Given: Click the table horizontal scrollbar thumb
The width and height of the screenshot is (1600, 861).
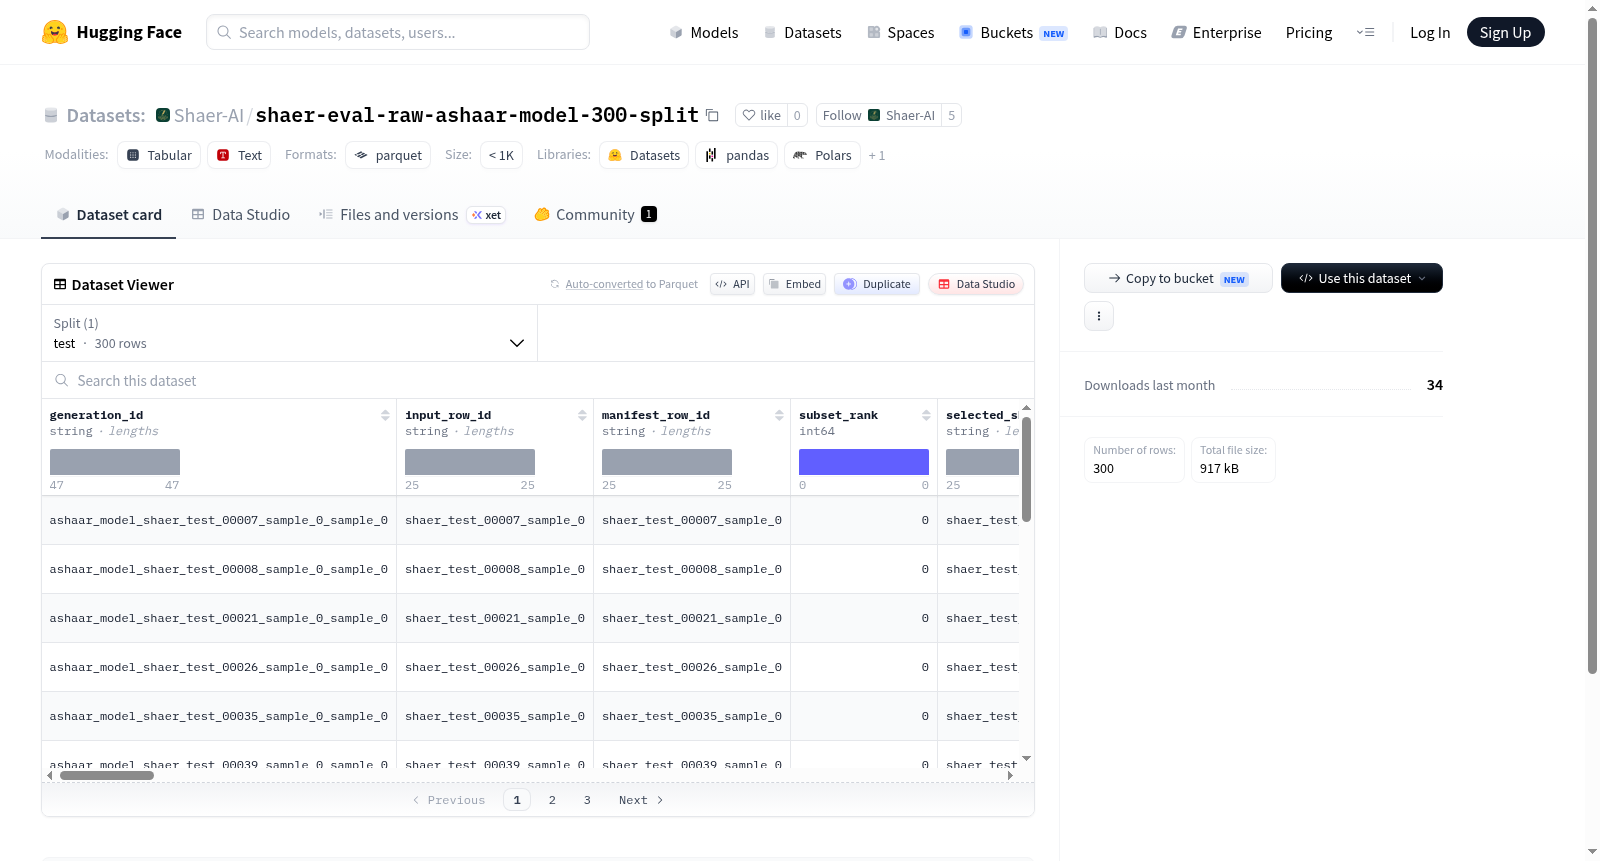Looking at the screenshot, I should tap(107, 775).
